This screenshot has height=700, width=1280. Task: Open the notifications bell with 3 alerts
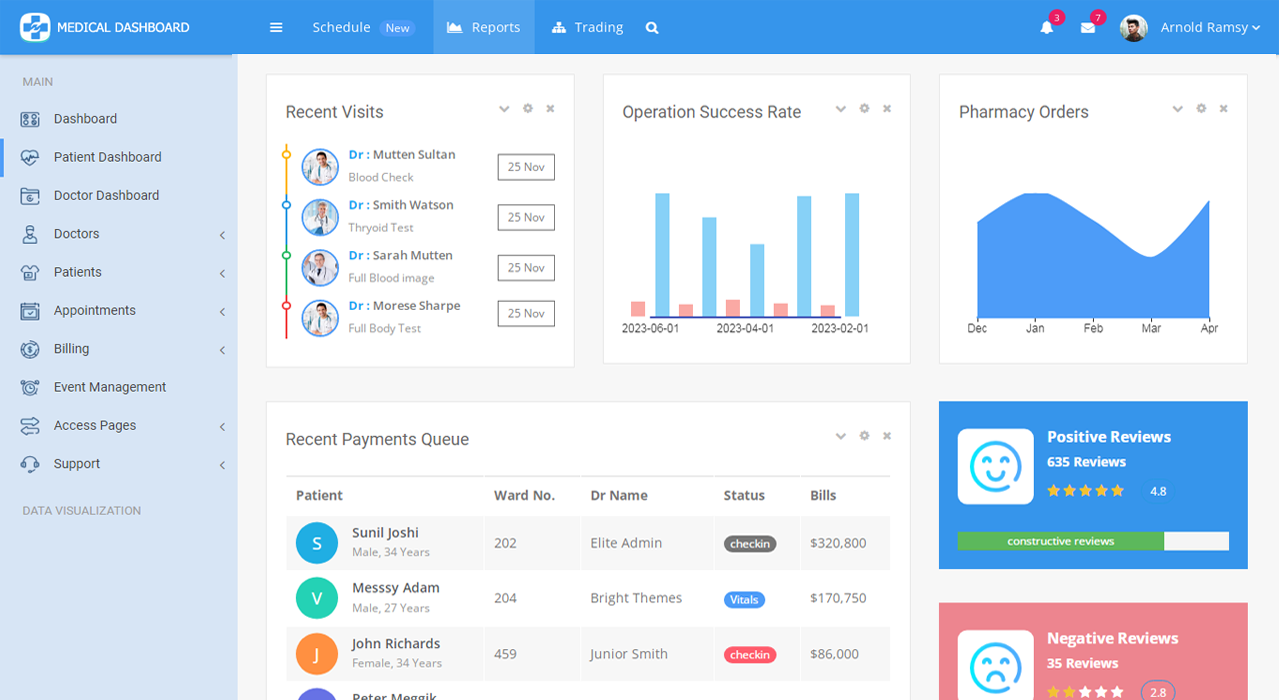(1046, 28)
